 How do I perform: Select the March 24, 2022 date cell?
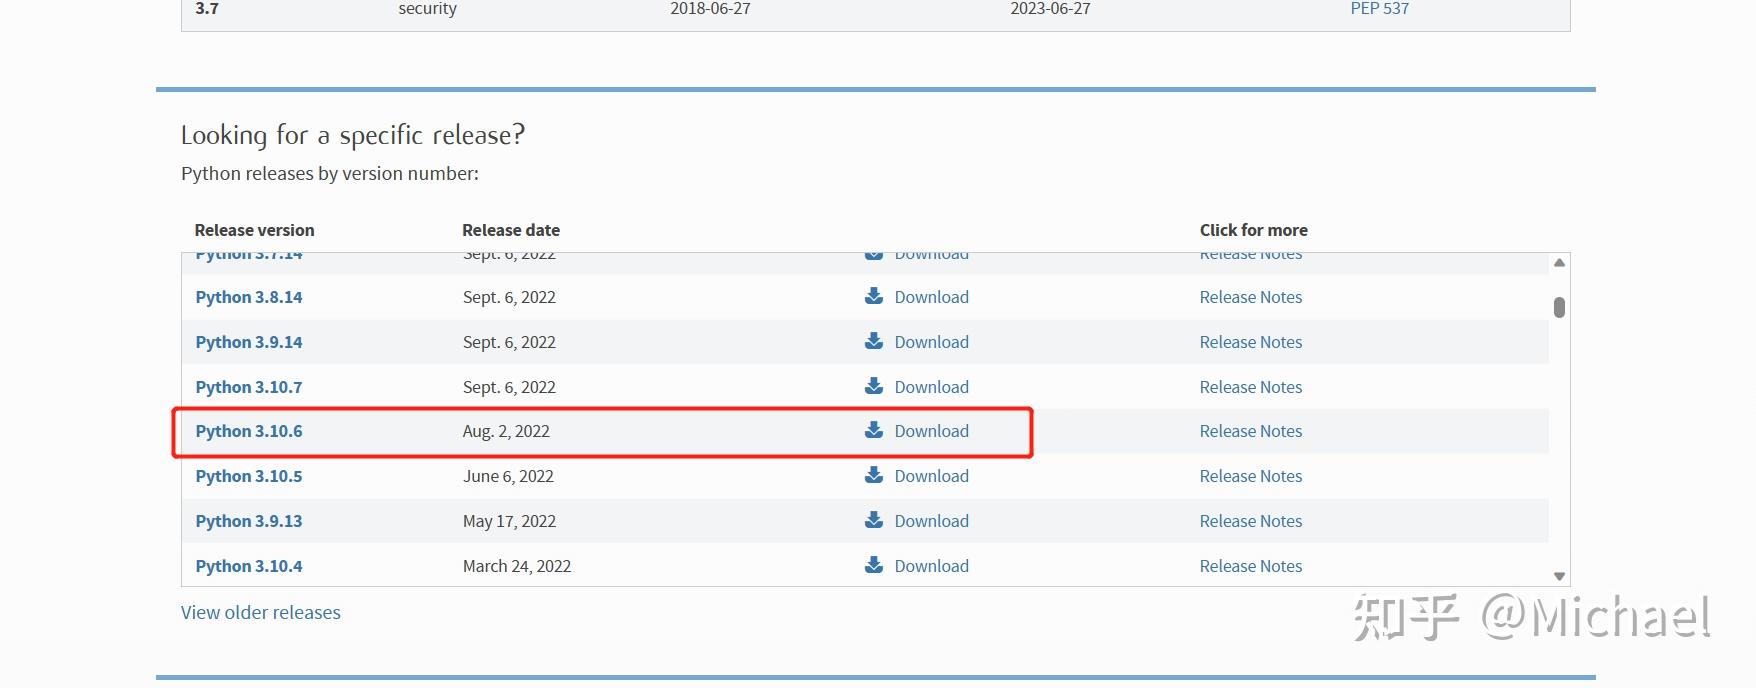pos(517,566)
